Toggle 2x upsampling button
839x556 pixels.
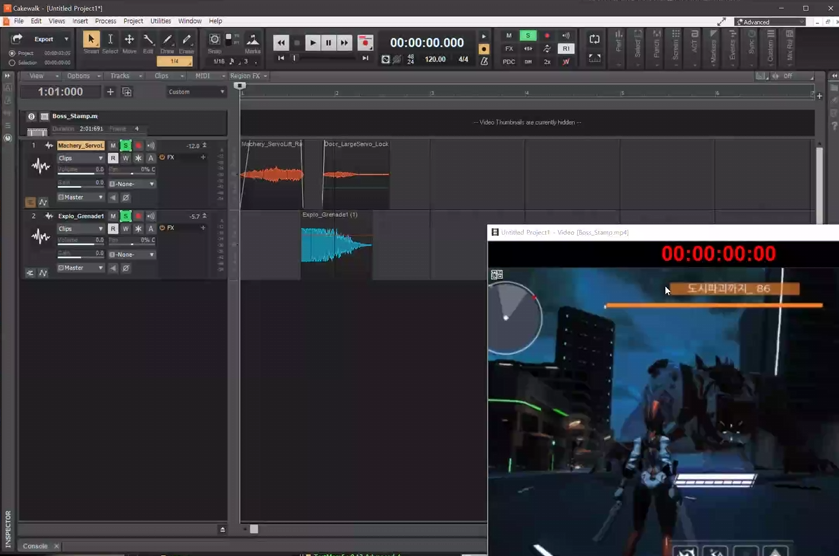point(547,62)
